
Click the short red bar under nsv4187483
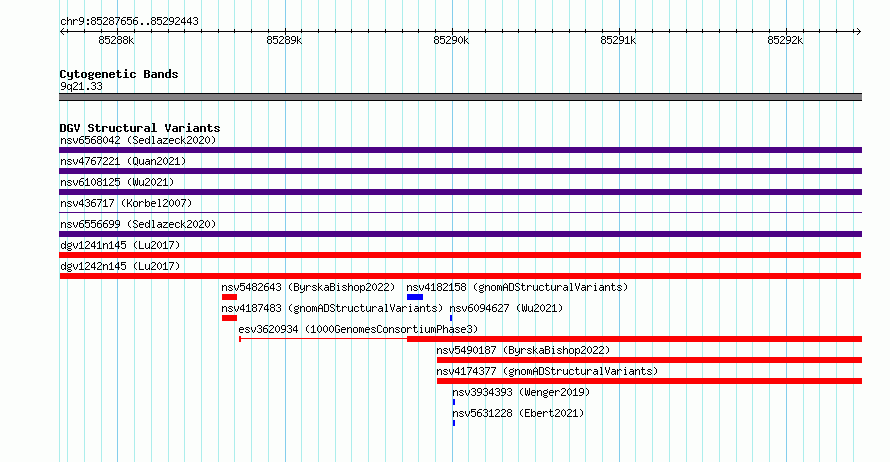tap(229, 318)
